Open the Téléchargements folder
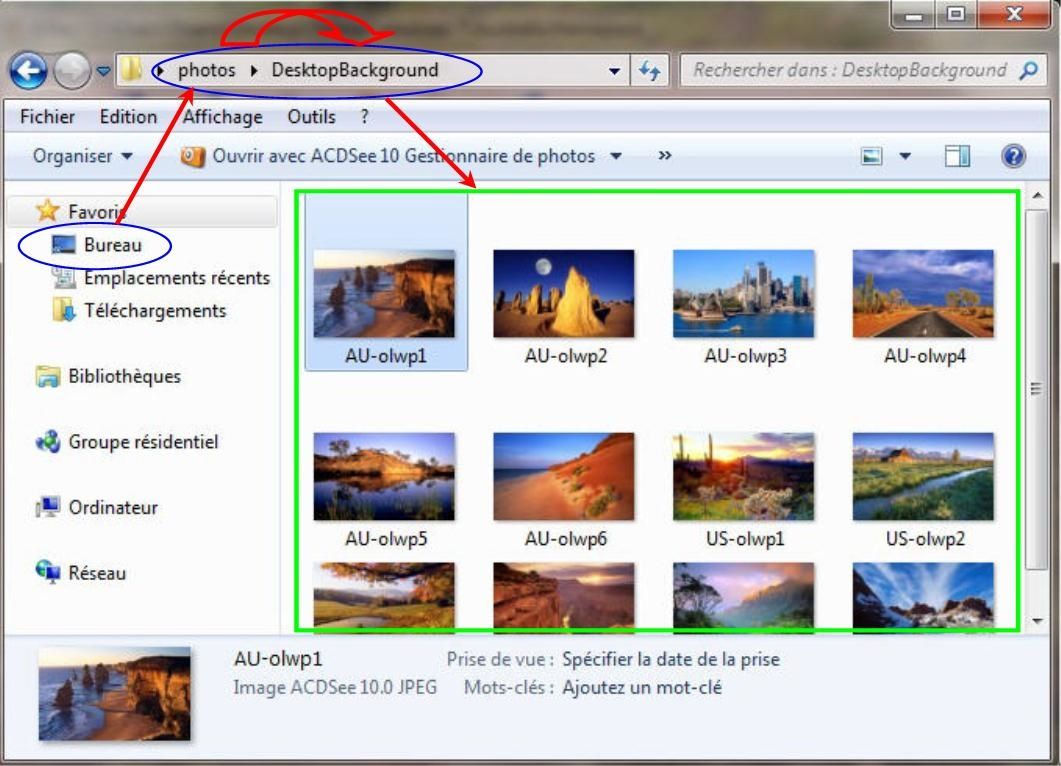This screenshot has width=1061, height=766. tap(155, 311)
